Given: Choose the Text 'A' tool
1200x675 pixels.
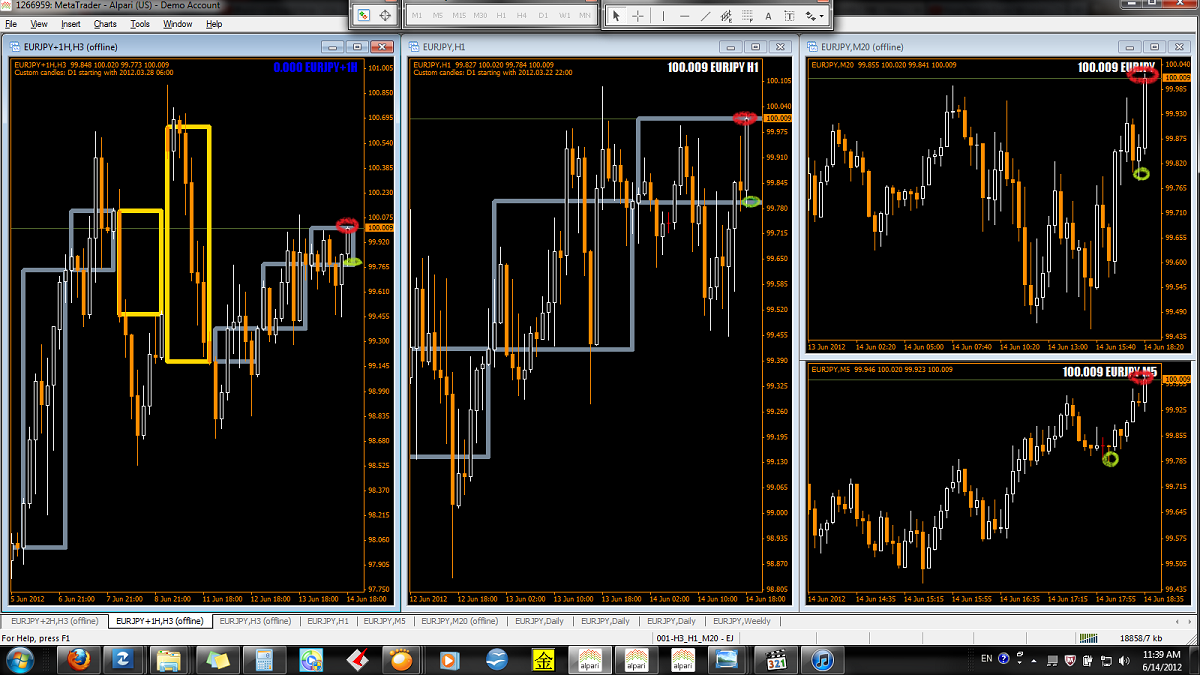Looking at the screenshot, I should coord(768,16).
